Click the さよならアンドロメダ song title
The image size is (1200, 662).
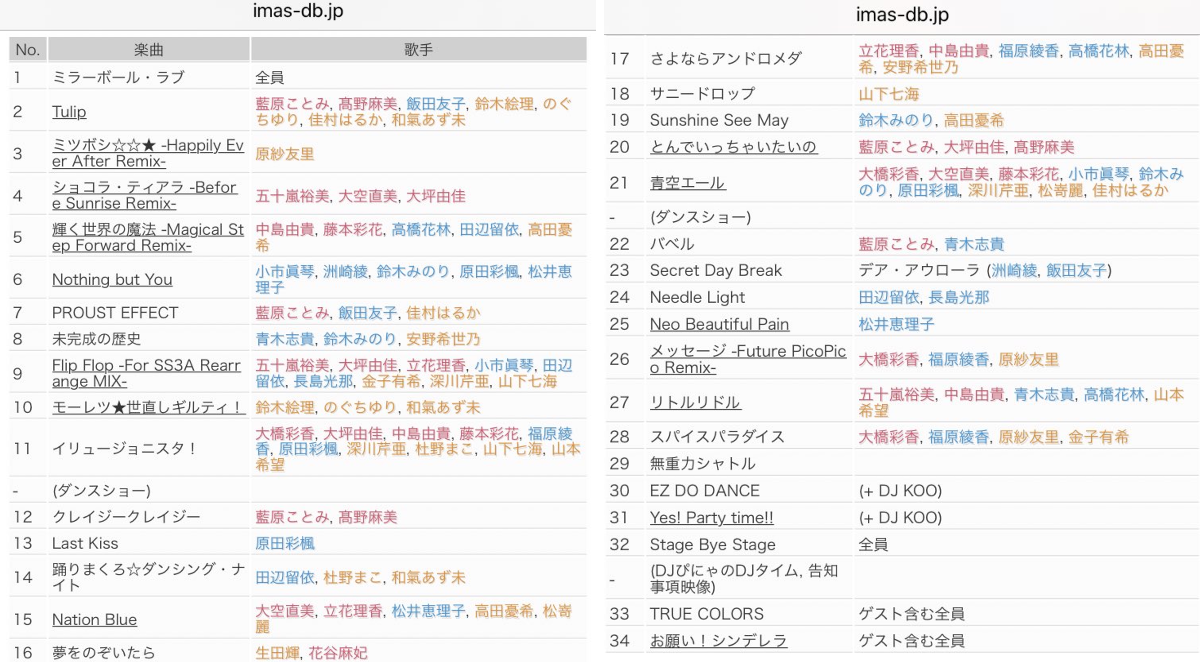pyautogui.click(x=726, y=59)
